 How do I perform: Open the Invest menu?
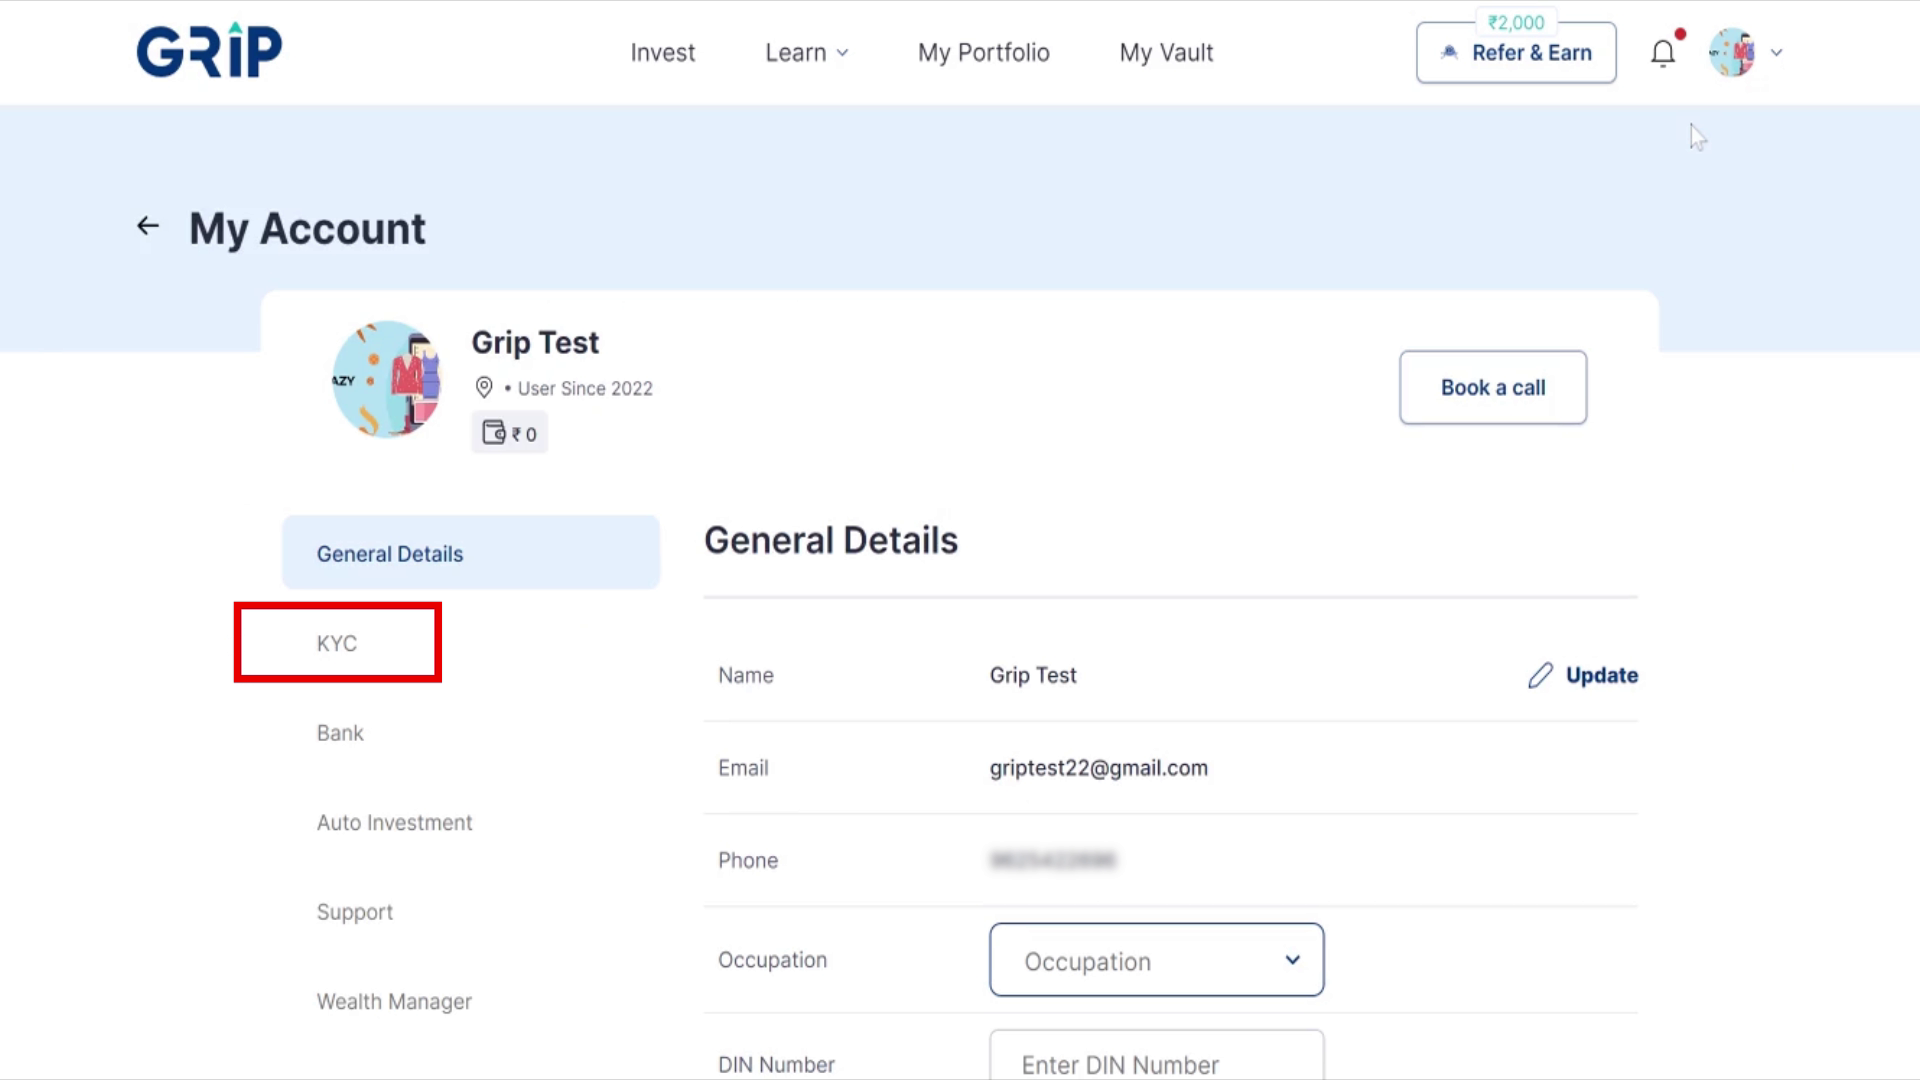[x=662, y=53]
